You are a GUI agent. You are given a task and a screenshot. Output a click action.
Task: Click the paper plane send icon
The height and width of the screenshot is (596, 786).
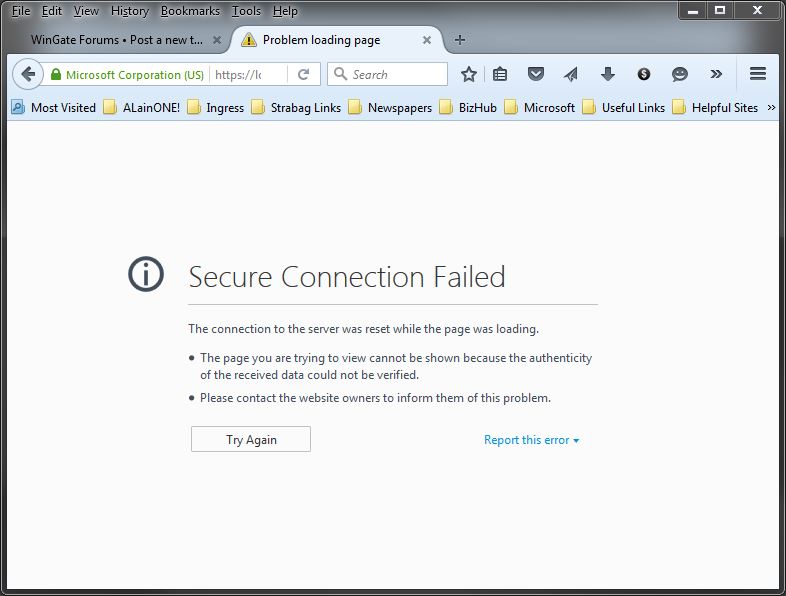(x=571, y=74)
